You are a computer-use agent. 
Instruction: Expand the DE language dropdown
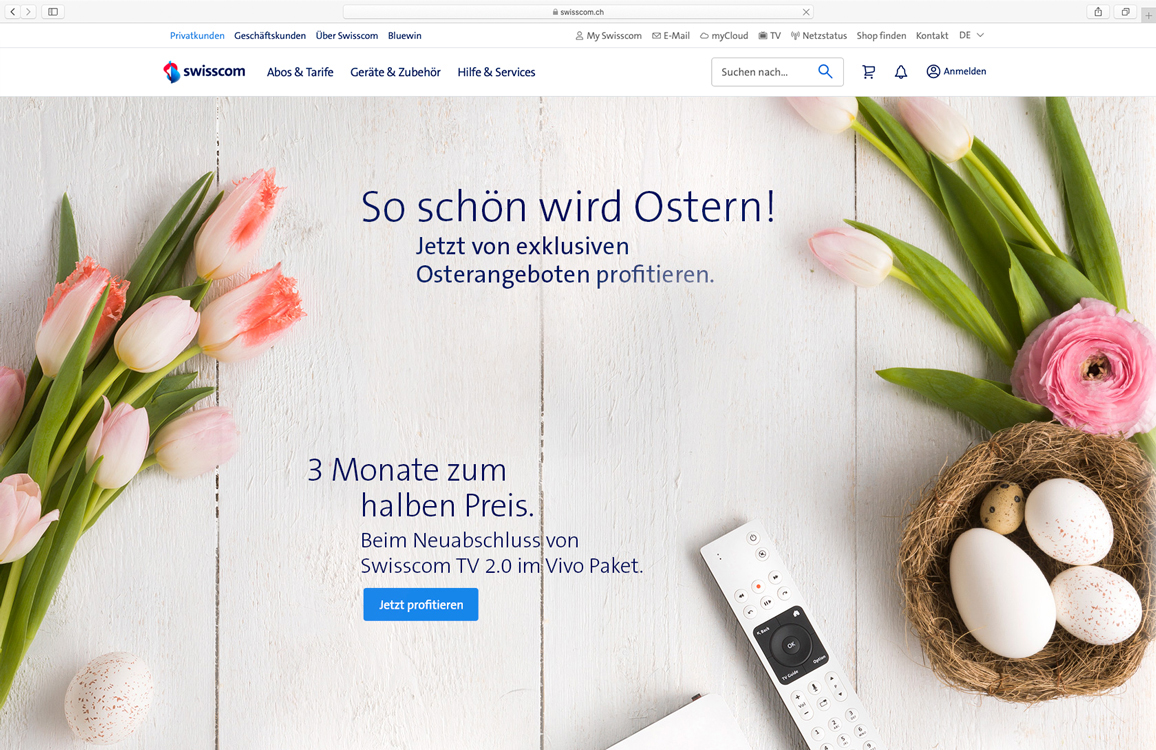tap(972, 35)
